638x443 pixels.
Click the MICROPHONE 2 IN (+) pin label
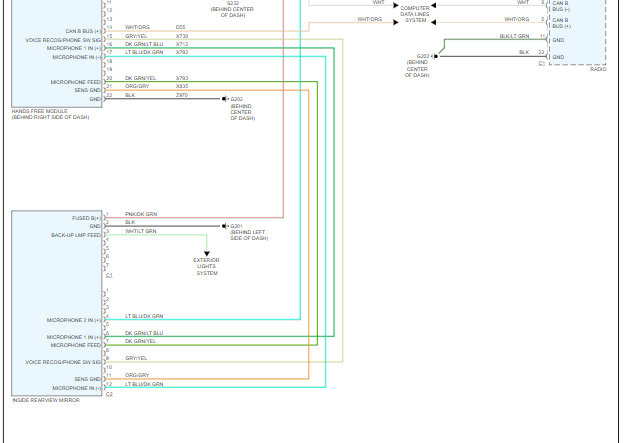click(74, 321)
